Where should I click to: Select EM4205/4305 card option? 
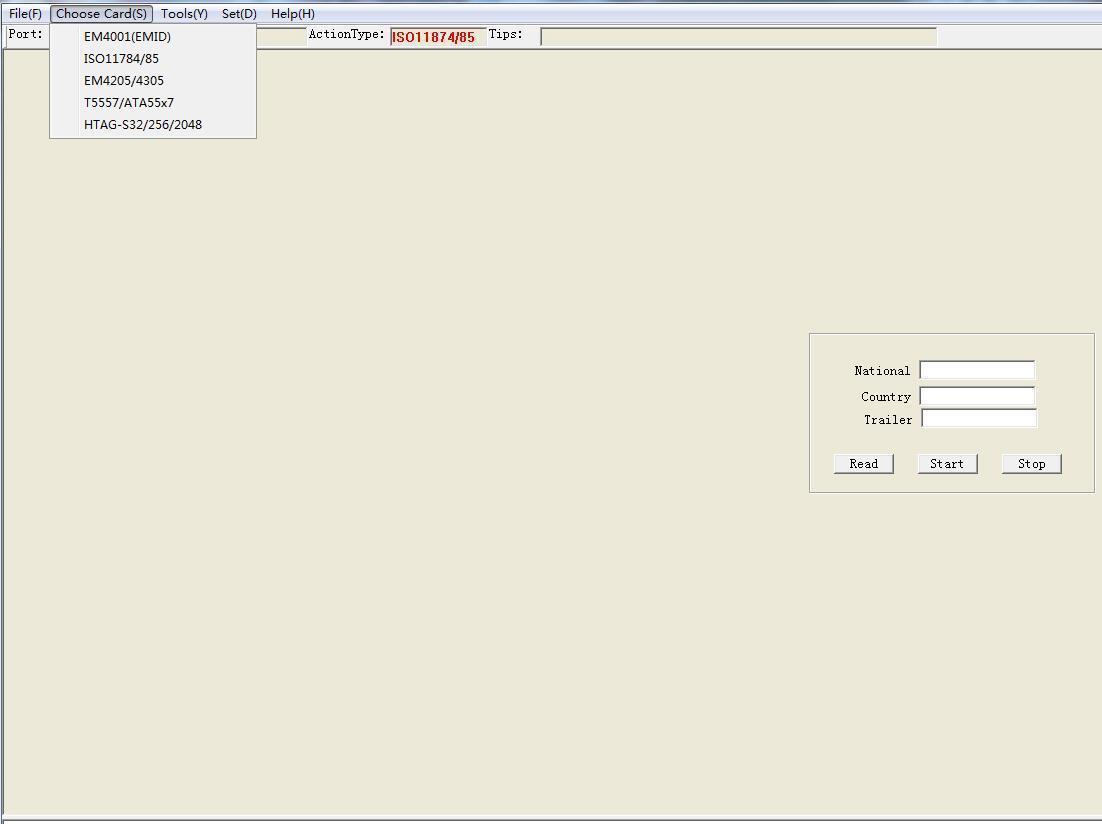(124, 81)
